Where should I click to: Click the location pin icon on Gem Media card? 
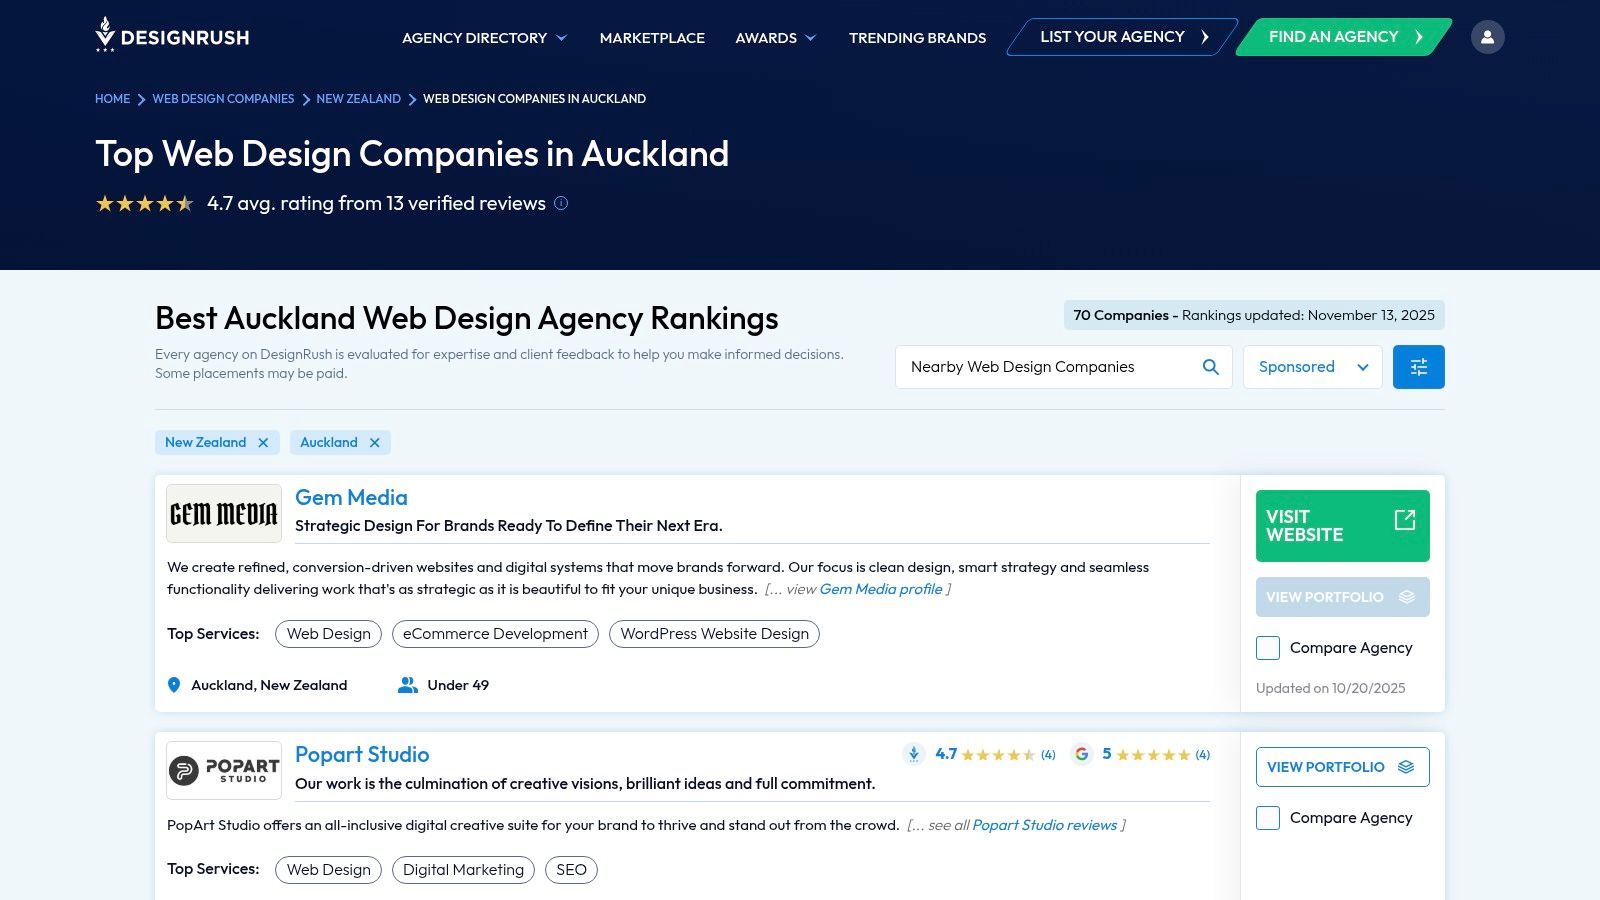174,685
